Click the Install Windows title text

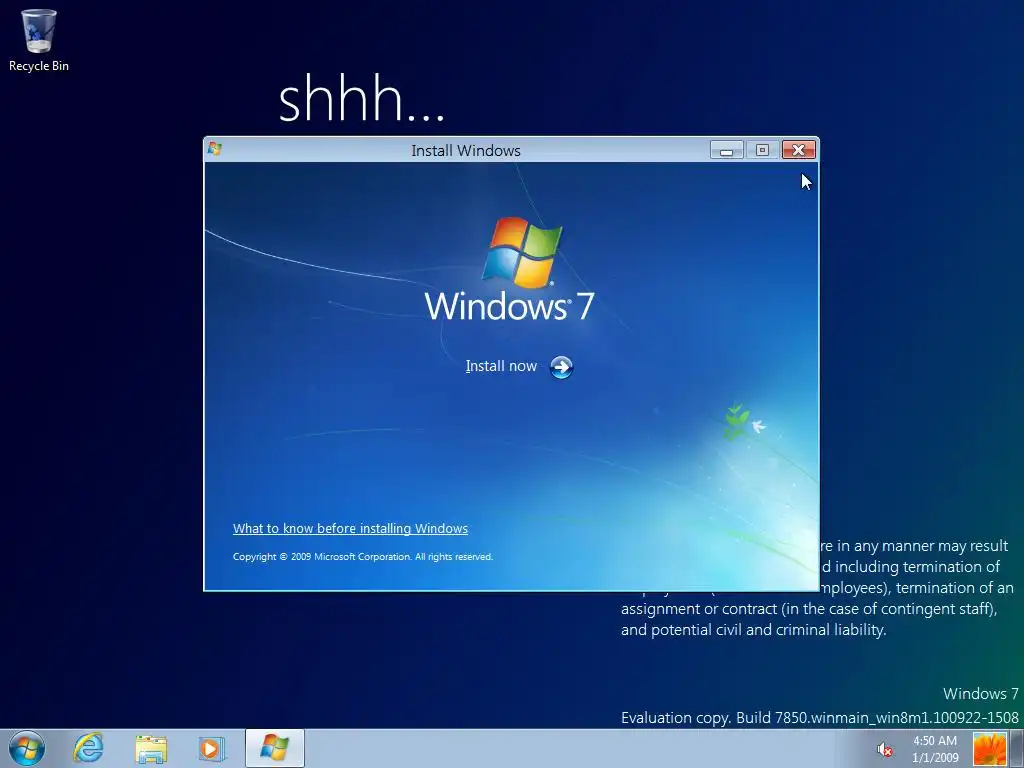(466, 150)
